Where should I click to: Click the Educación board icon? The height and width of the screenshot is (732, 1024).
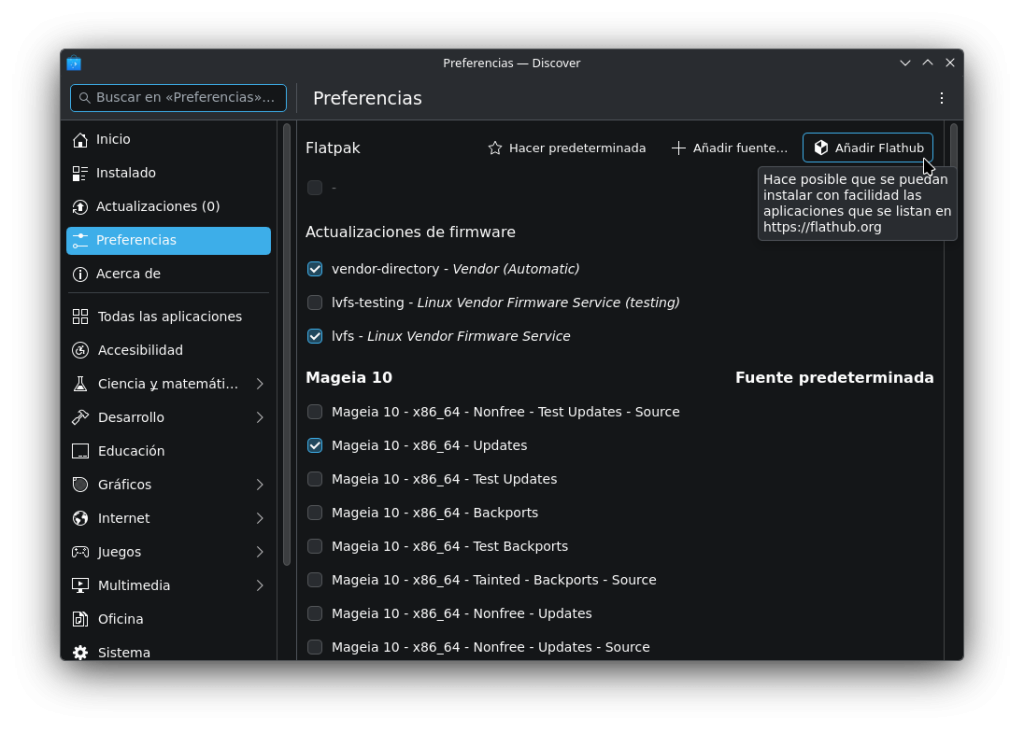tap(80, 451)
